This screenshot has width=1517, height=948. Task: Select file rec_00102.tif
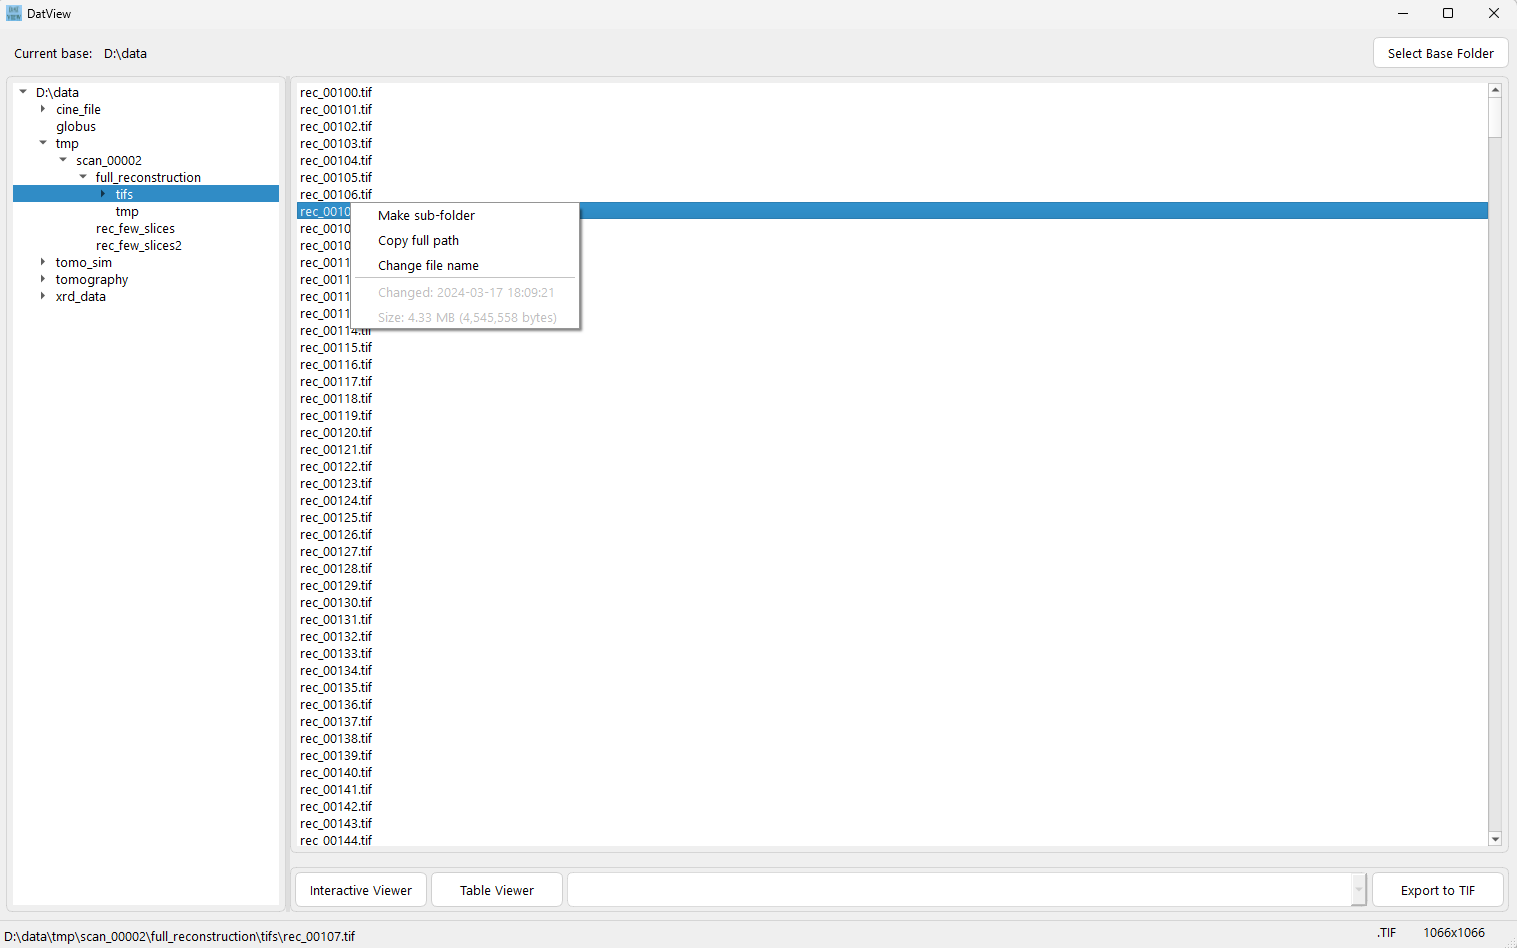(x=336, y=126)
